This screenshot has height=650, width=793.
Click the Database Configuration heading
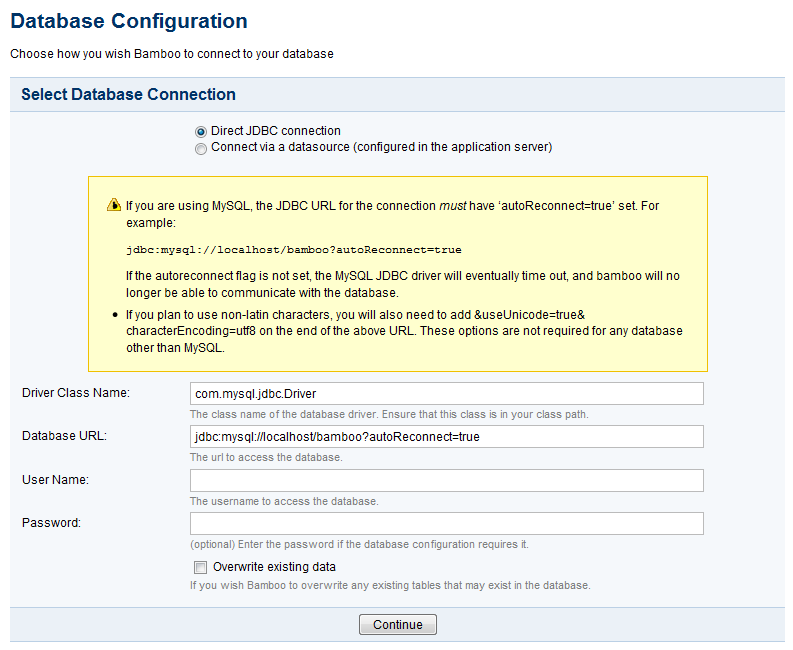click(x=129, y=21)
